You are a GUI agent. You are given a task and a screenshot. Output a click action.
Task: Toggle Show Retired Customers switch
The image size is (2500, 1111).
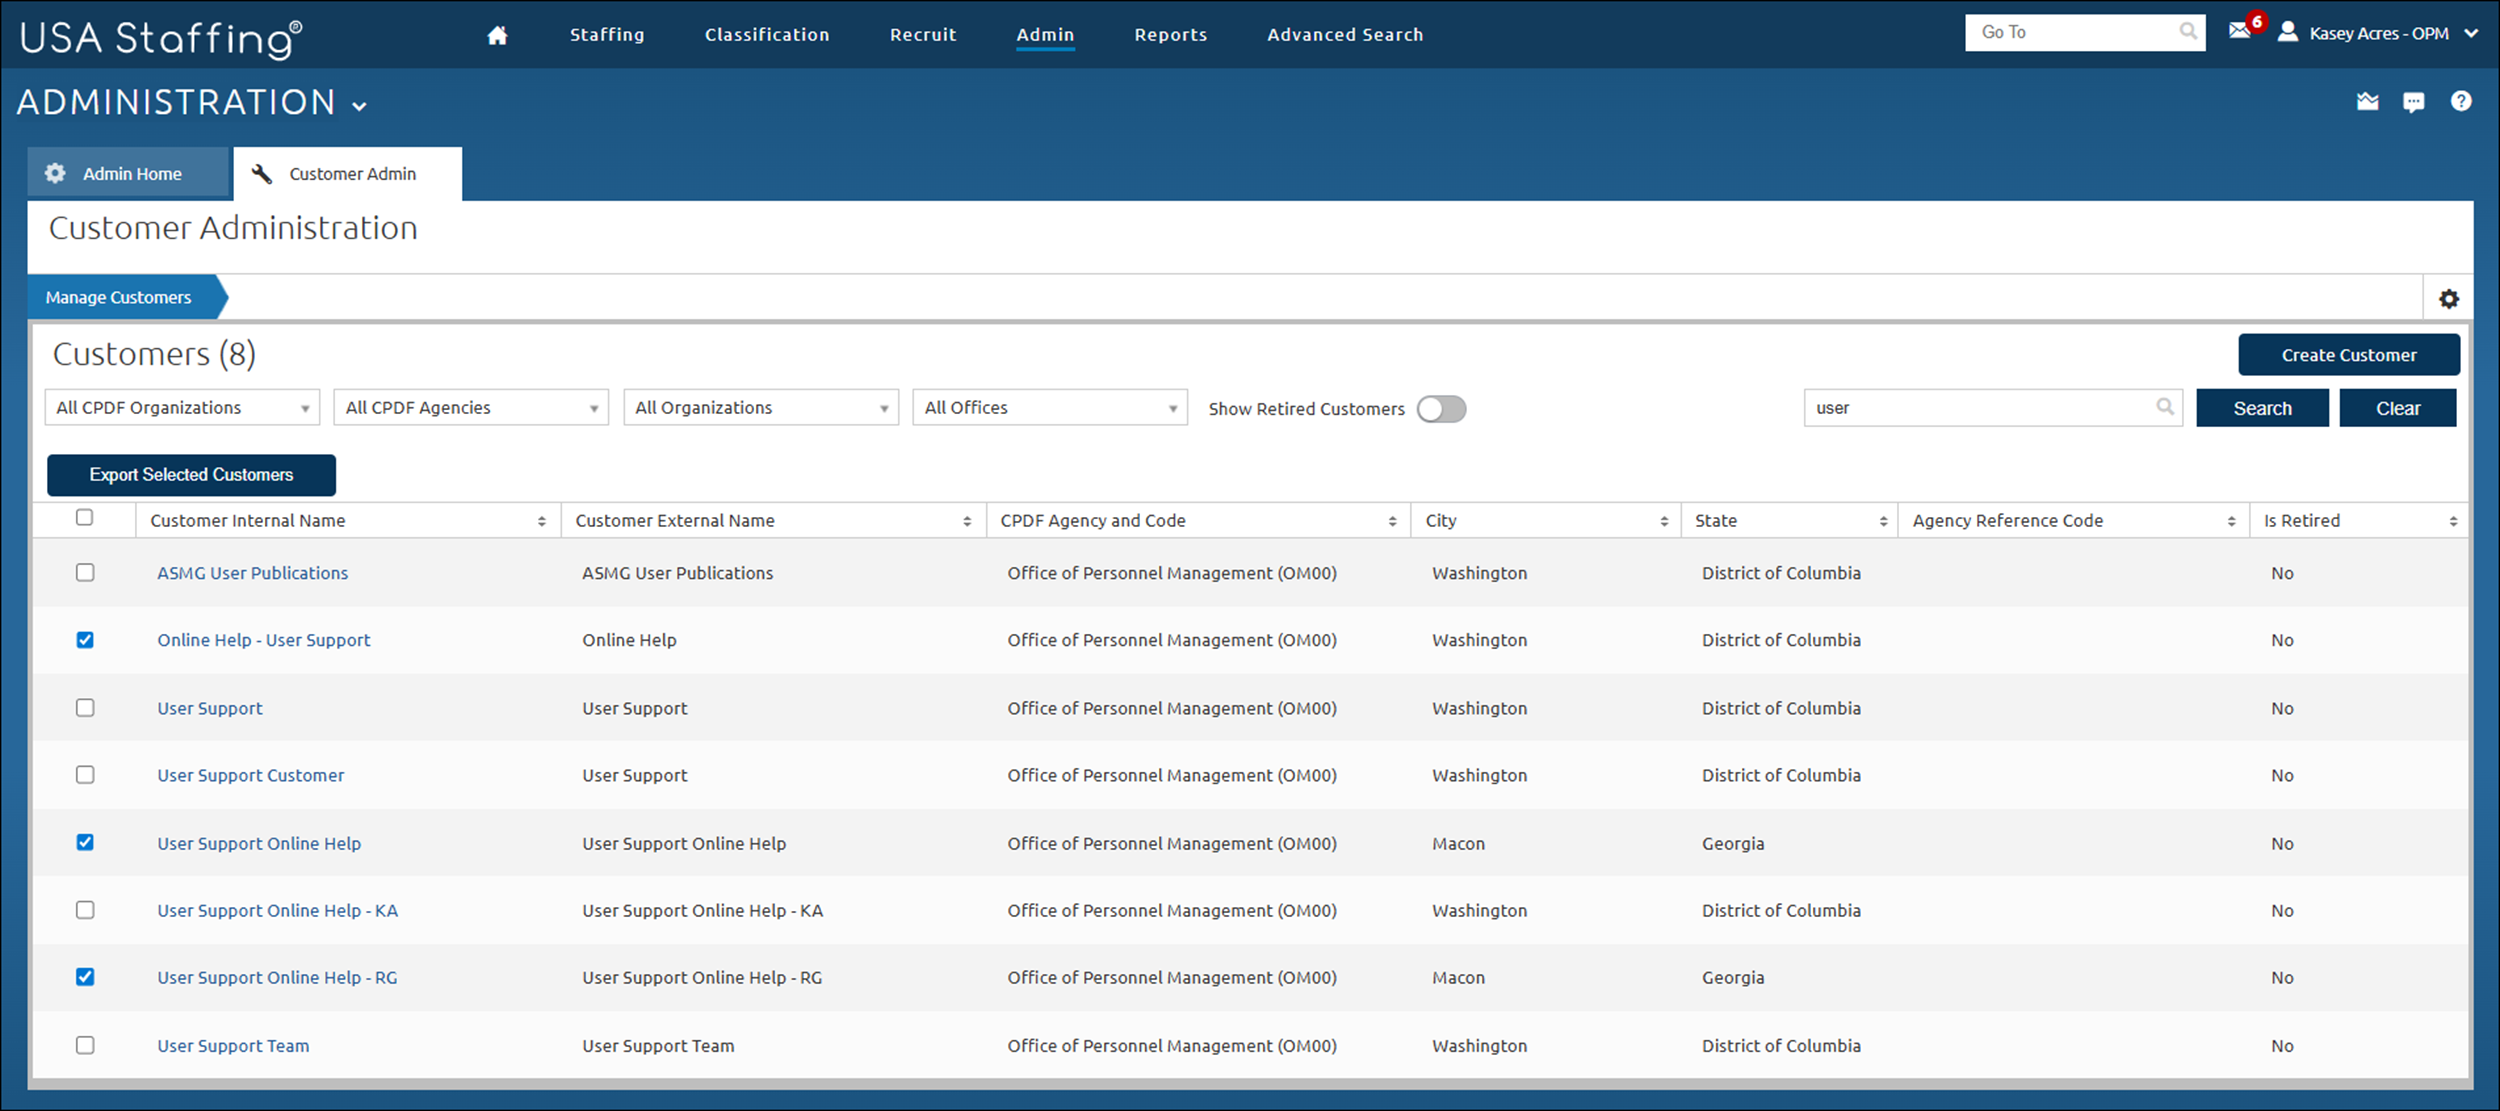coord(1441,409)
